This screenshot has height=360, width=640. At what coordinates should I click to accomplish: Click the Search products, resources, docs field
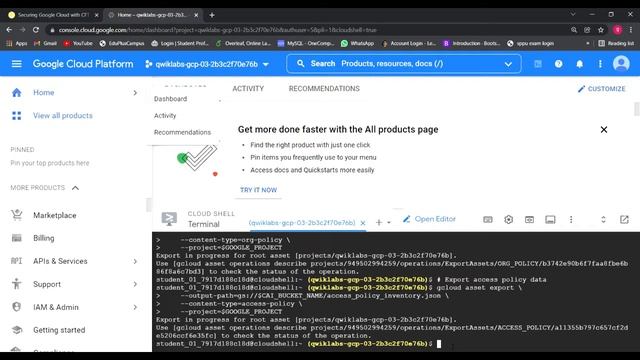(x=403, y=64)
